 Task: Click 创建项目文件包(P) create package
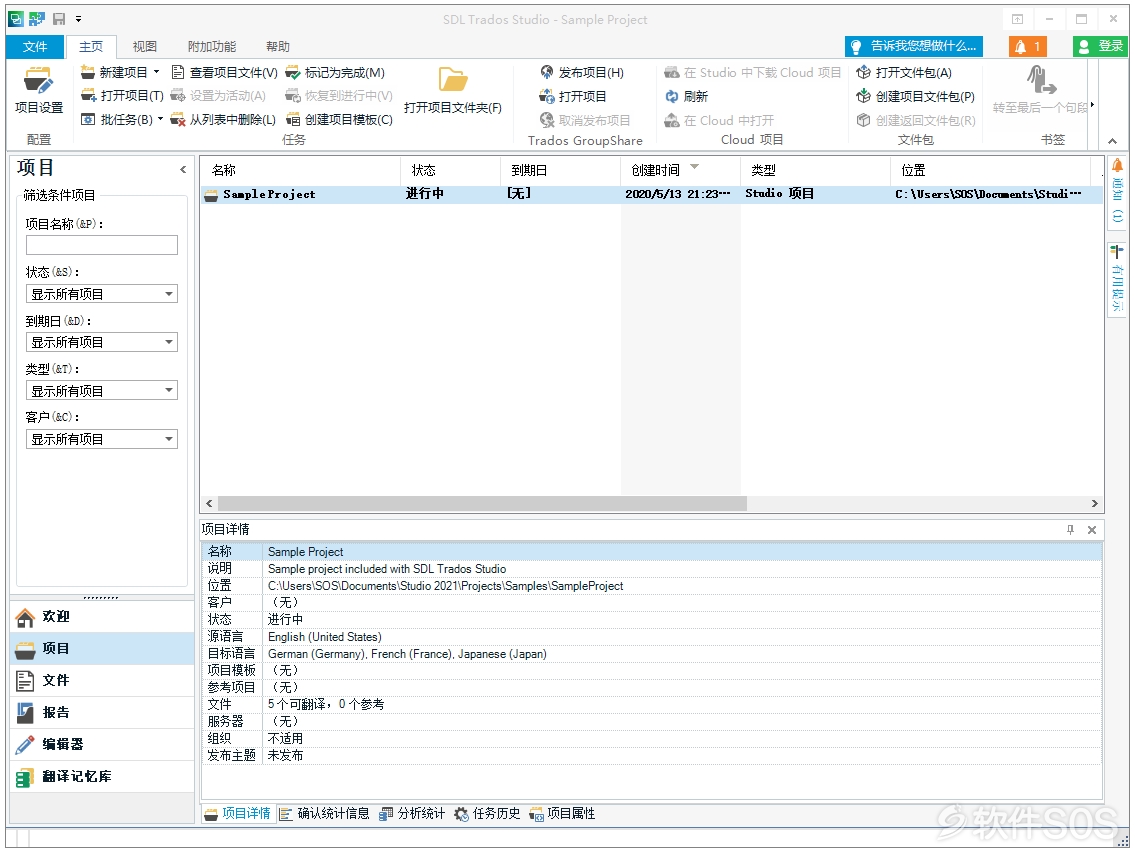coord(916,96)
